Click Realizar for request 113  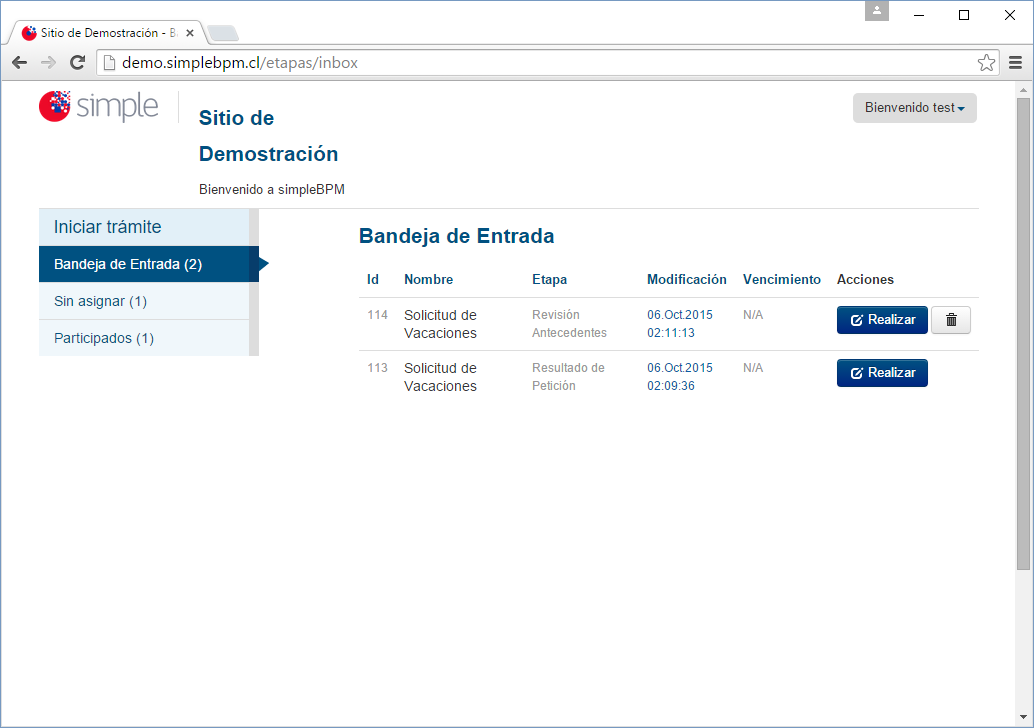pyautogui.click(x=882, y=373)
